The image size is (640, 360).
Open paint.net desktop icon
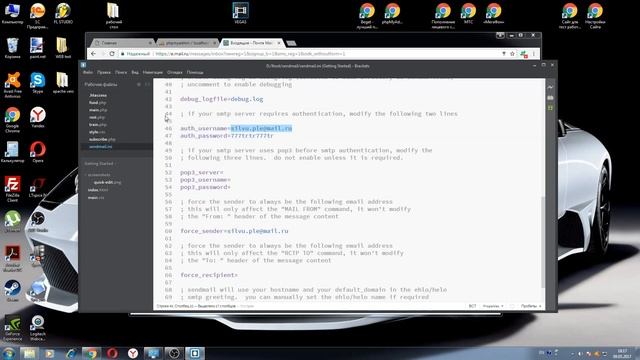tap(38, 48)
